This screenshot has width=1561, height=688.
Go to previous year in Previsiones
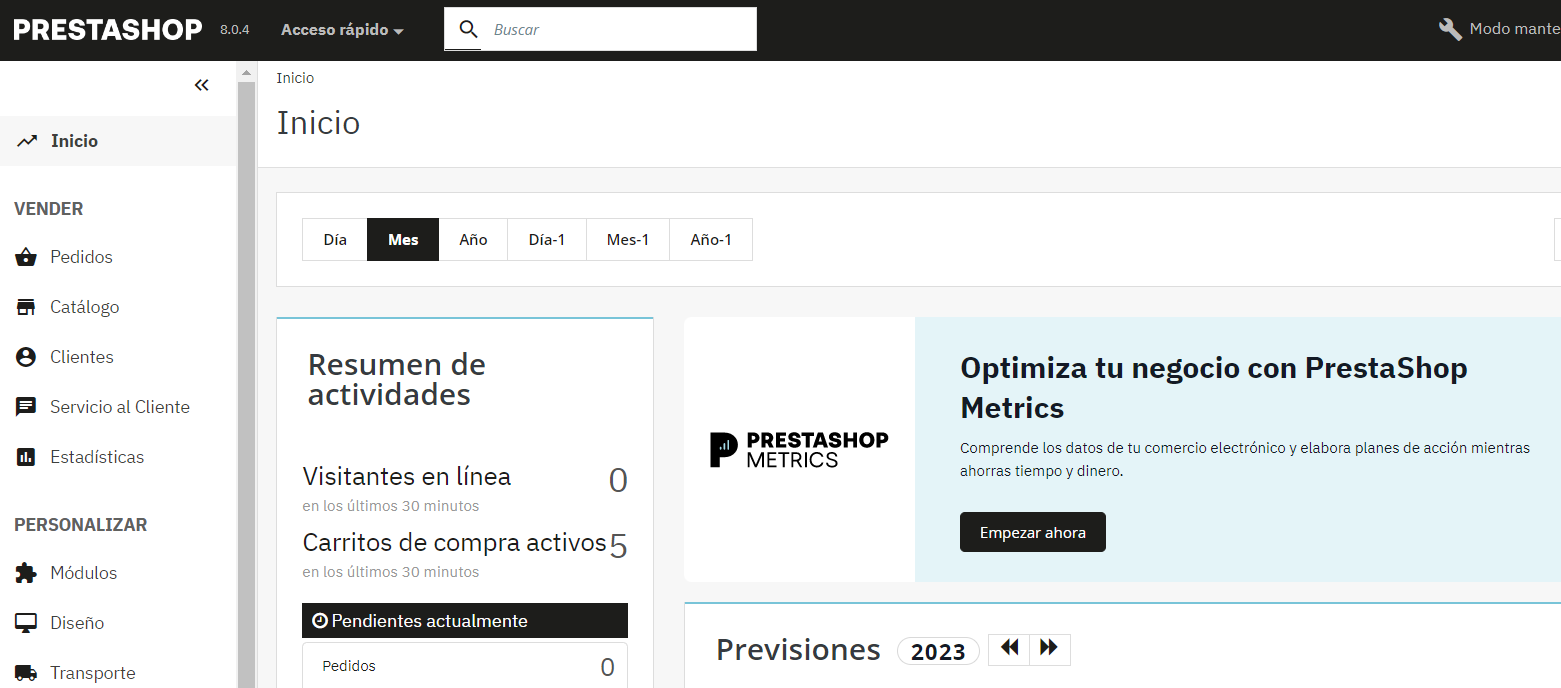click(x=1009, y=649)
